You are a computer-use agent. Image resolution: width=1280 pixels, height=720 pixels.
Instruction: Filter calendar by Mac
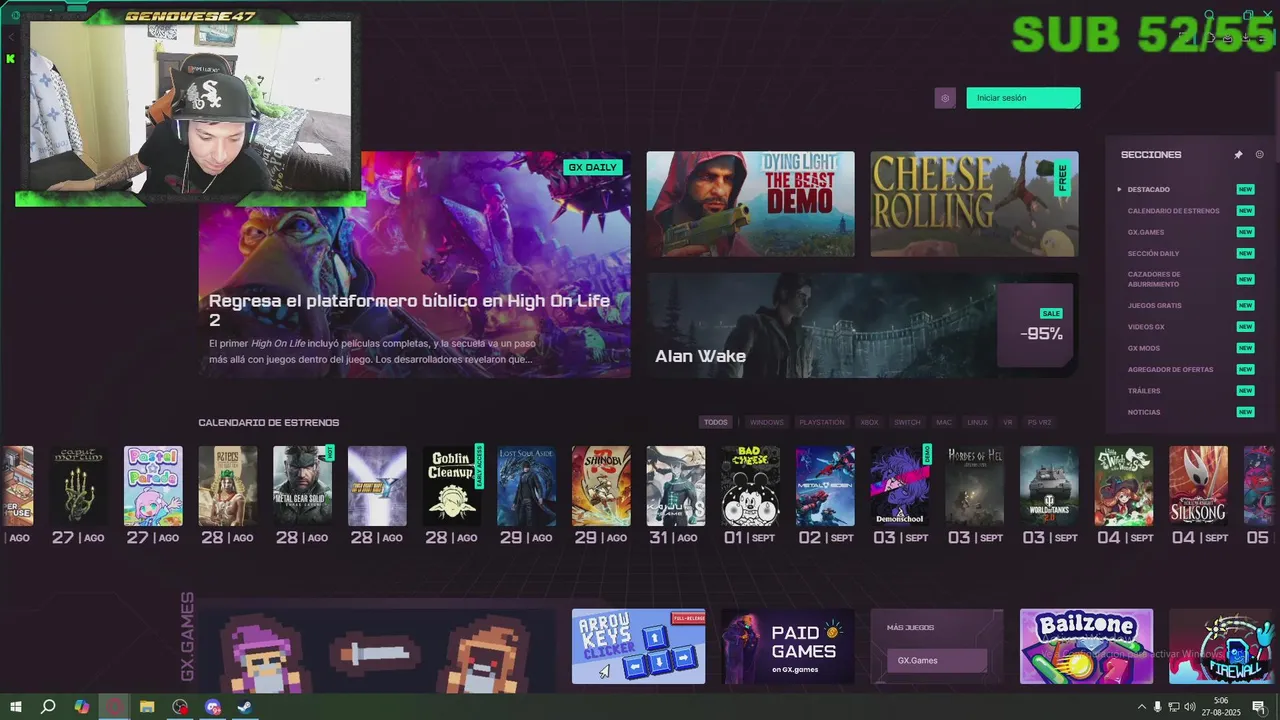(x=944, y=422)
